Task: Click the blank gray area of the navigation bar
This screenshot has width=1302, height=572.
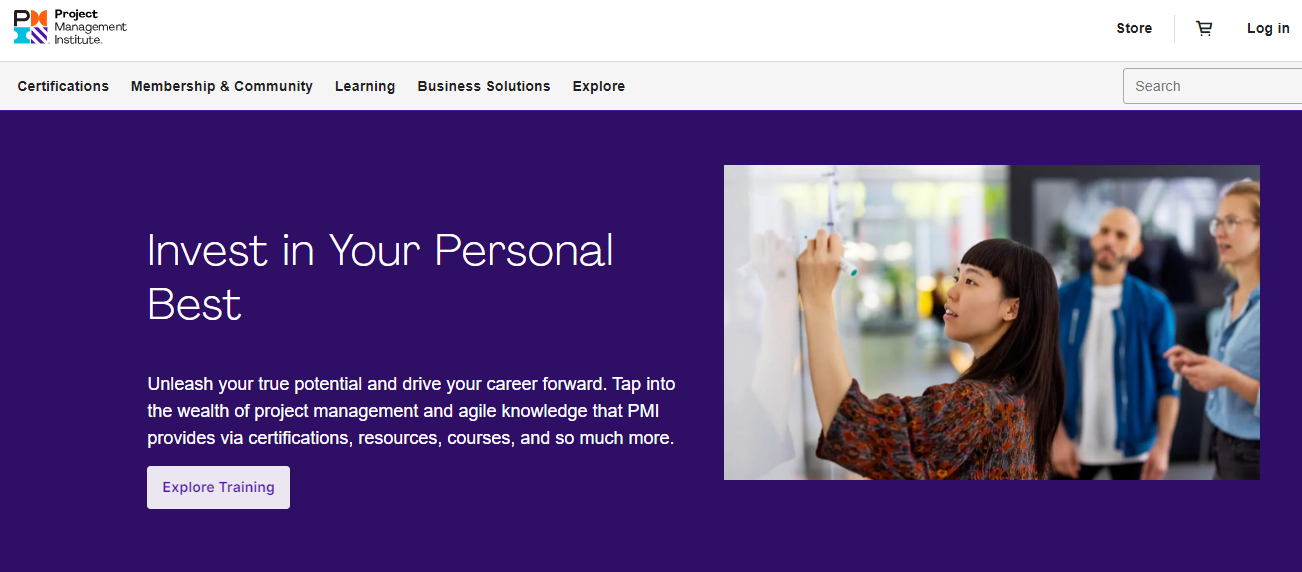Action: click(870, 86)
